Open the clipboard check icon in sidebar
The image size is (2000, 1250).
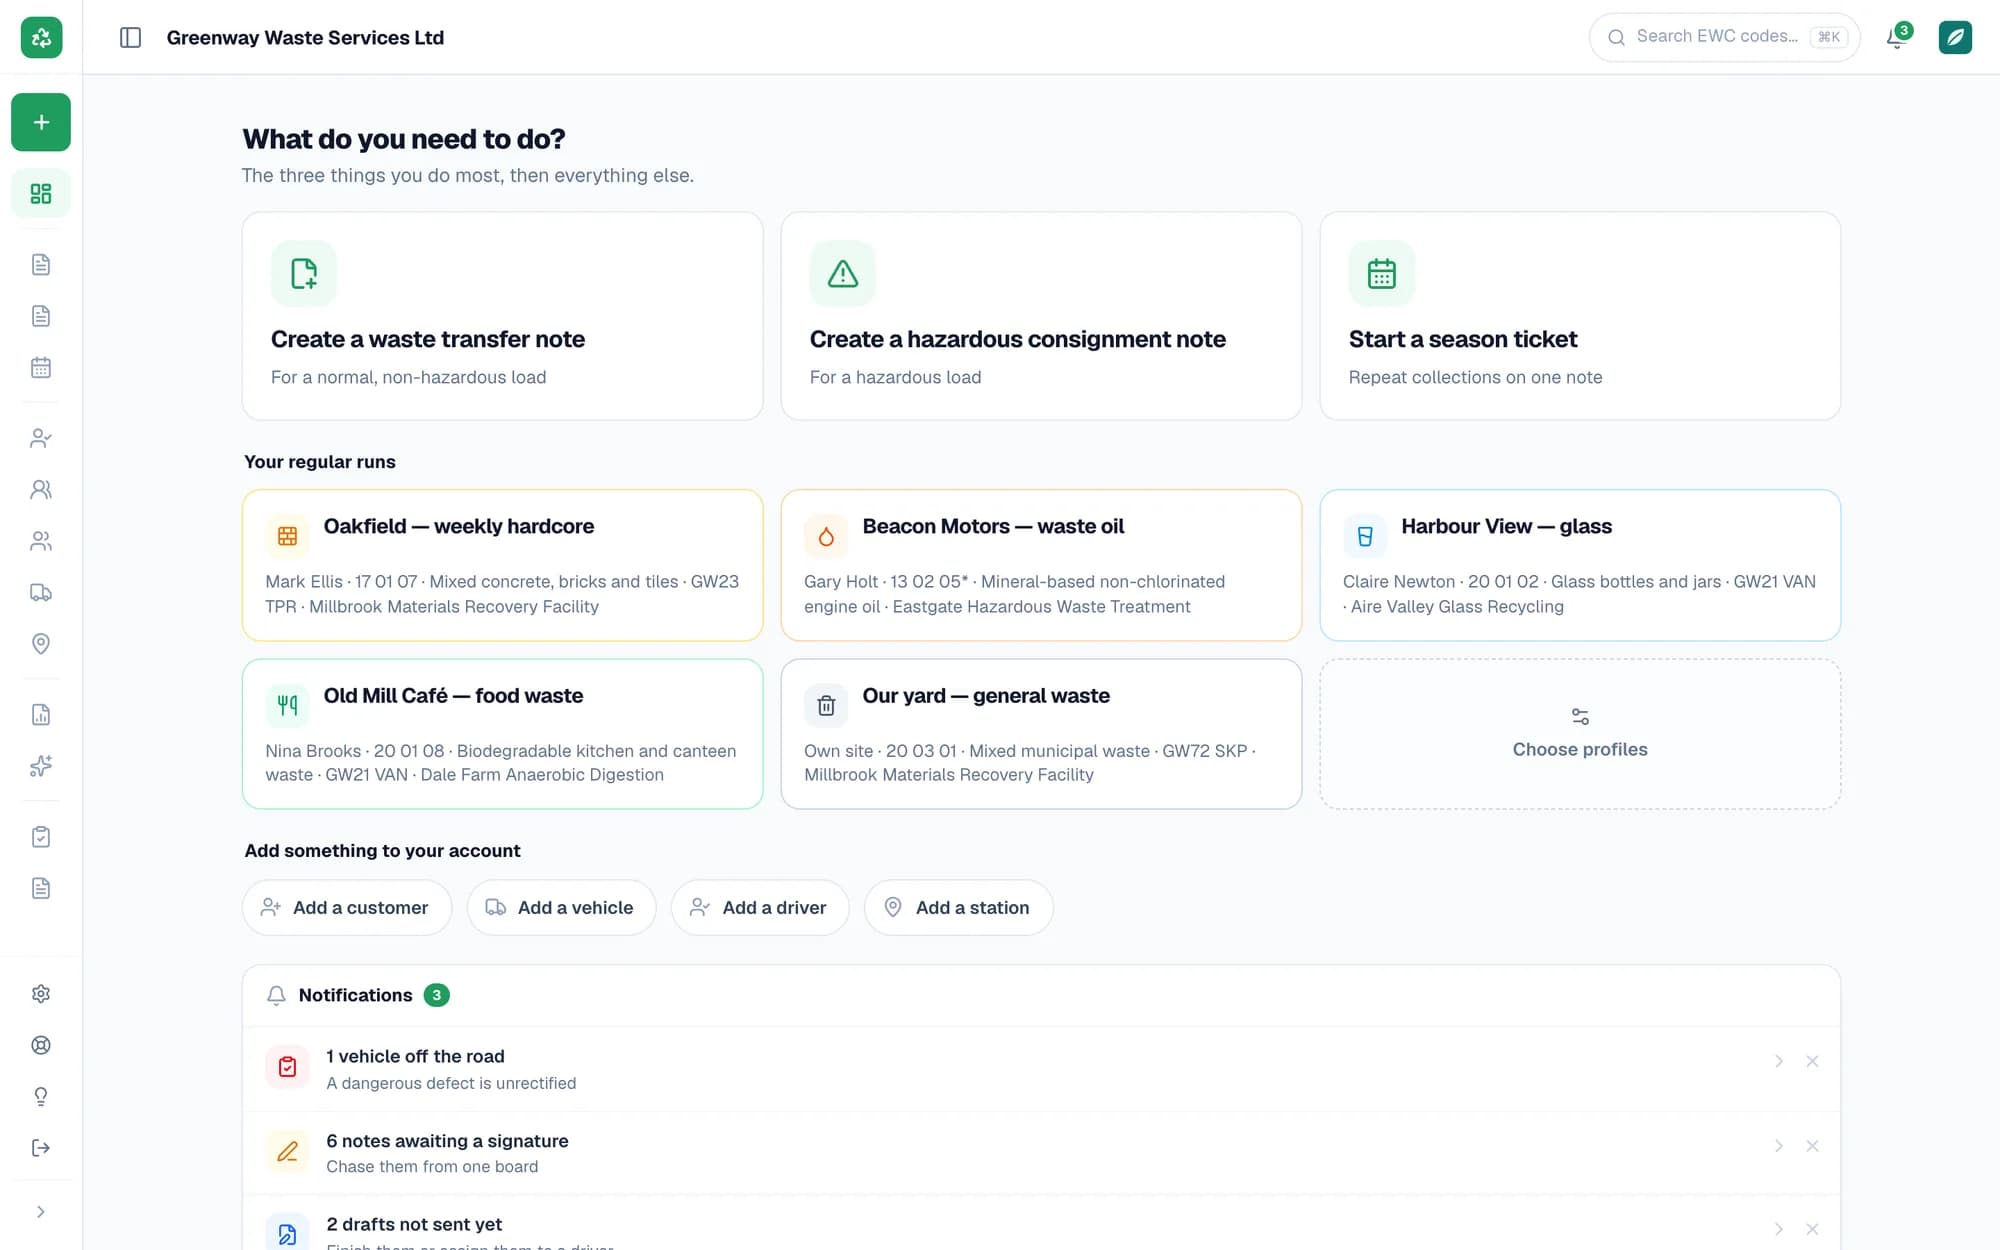point(41,837)
